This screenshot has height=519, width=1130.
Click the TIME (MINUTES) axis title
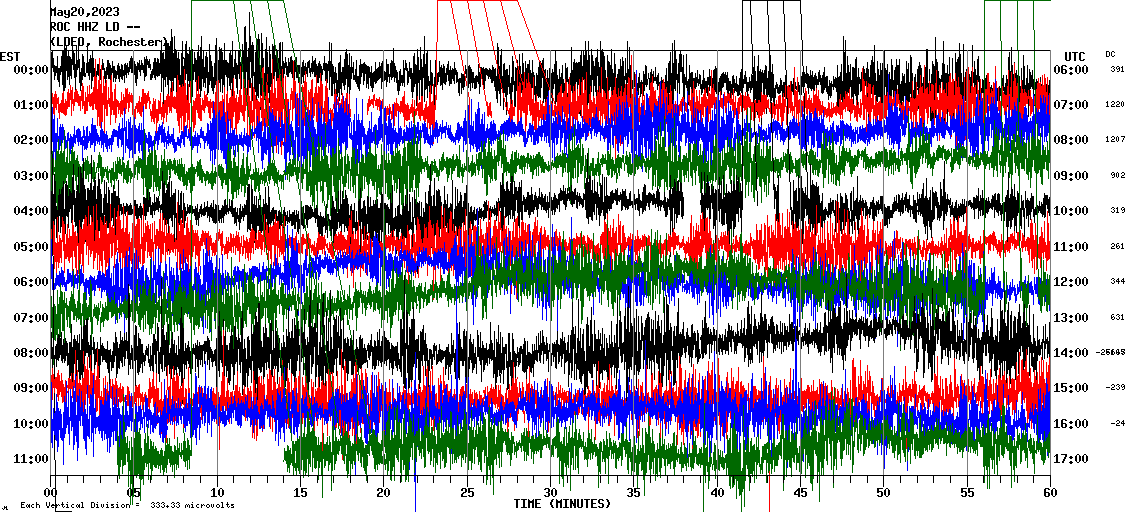click(562, 504)
